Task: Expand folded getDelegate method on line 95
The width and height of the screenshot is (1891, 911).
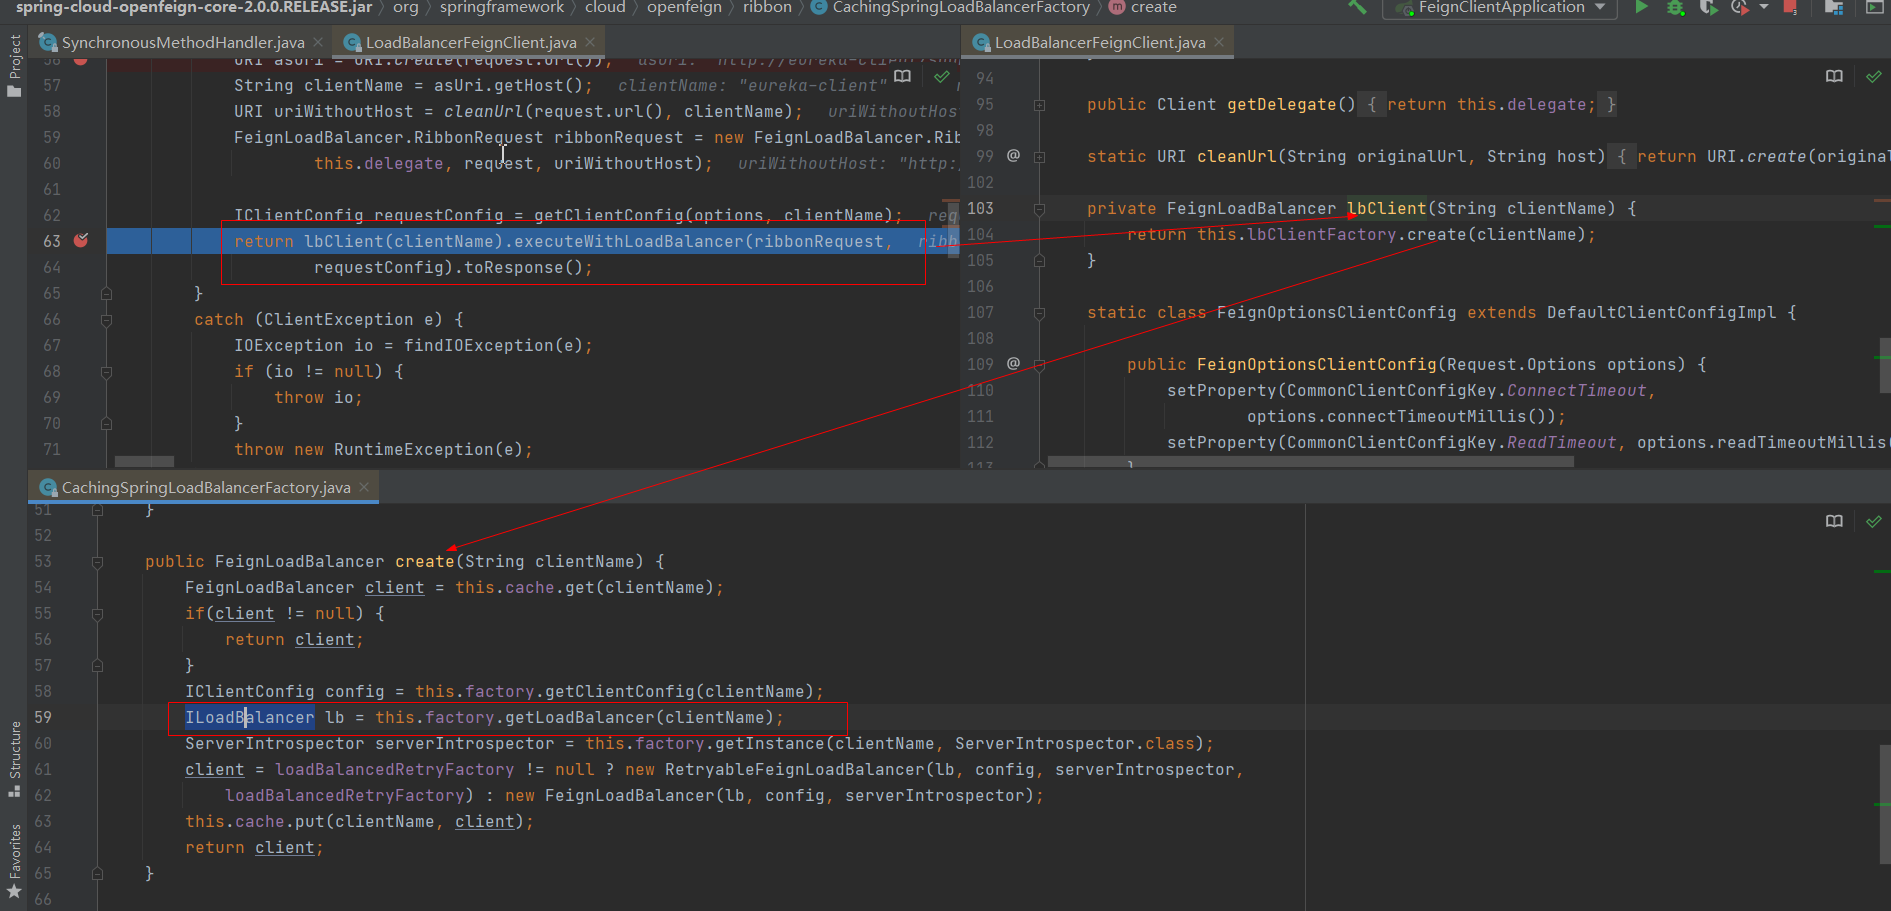Action: point(1039,105)
